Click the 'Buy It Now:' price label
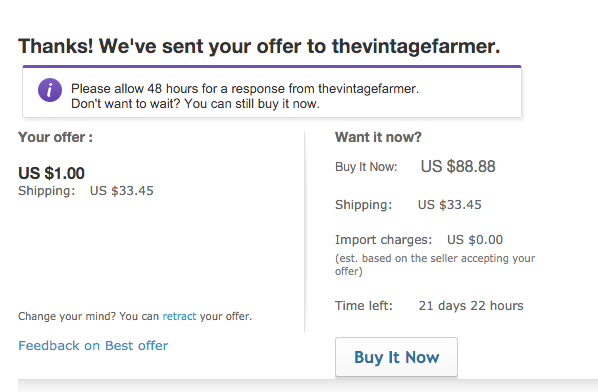 tap(366, 167)
